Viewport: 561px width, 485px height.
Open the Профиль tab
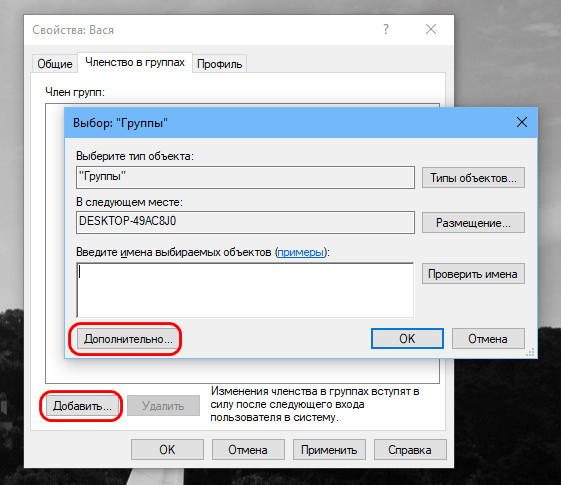pos(219,64)
